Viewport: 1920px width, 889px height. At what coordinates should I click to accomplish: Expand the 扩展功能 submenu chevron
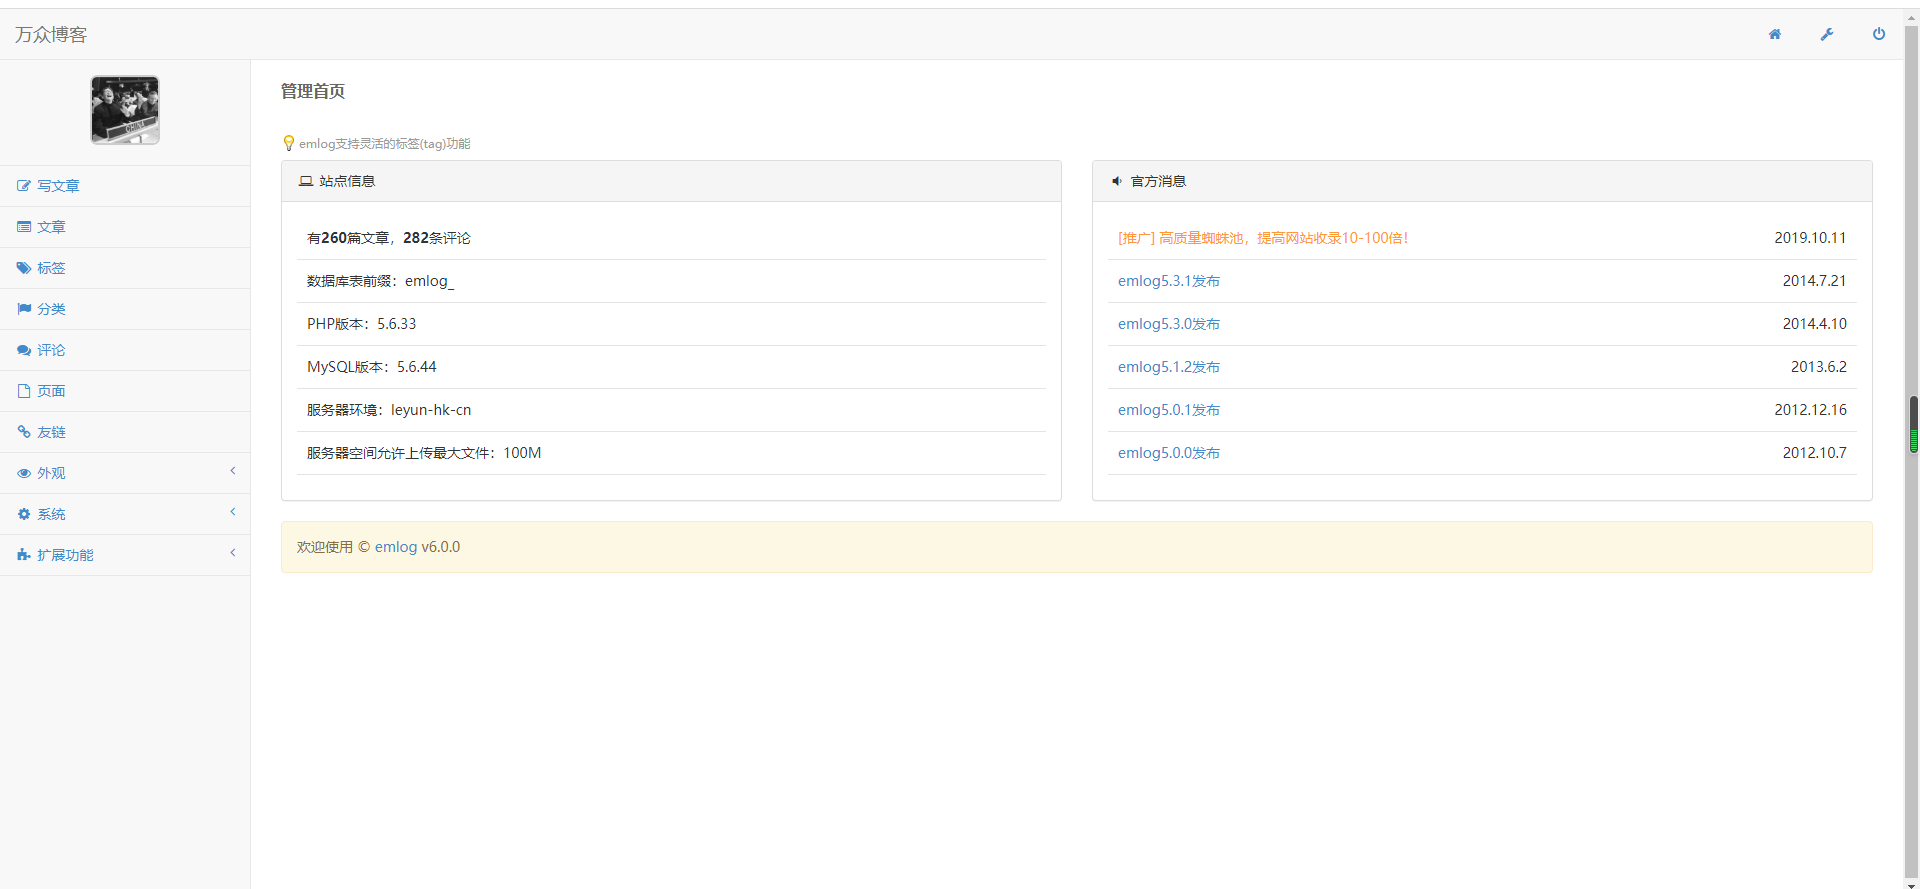pyautogui.click(x=233, y=553)
